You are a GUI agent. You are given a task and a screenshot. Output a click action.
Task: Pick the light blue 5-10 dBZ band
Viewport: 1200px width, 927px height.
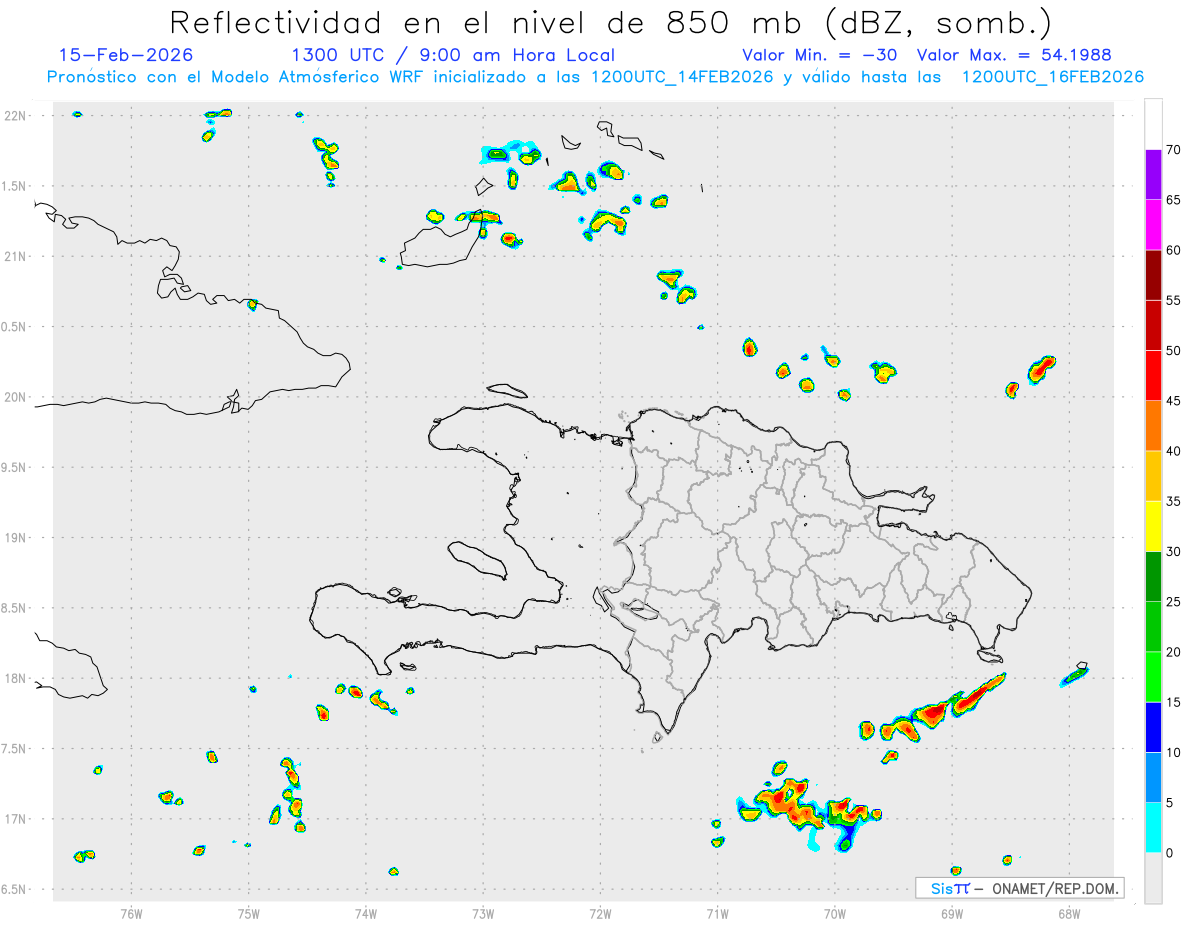[1153, 777]
